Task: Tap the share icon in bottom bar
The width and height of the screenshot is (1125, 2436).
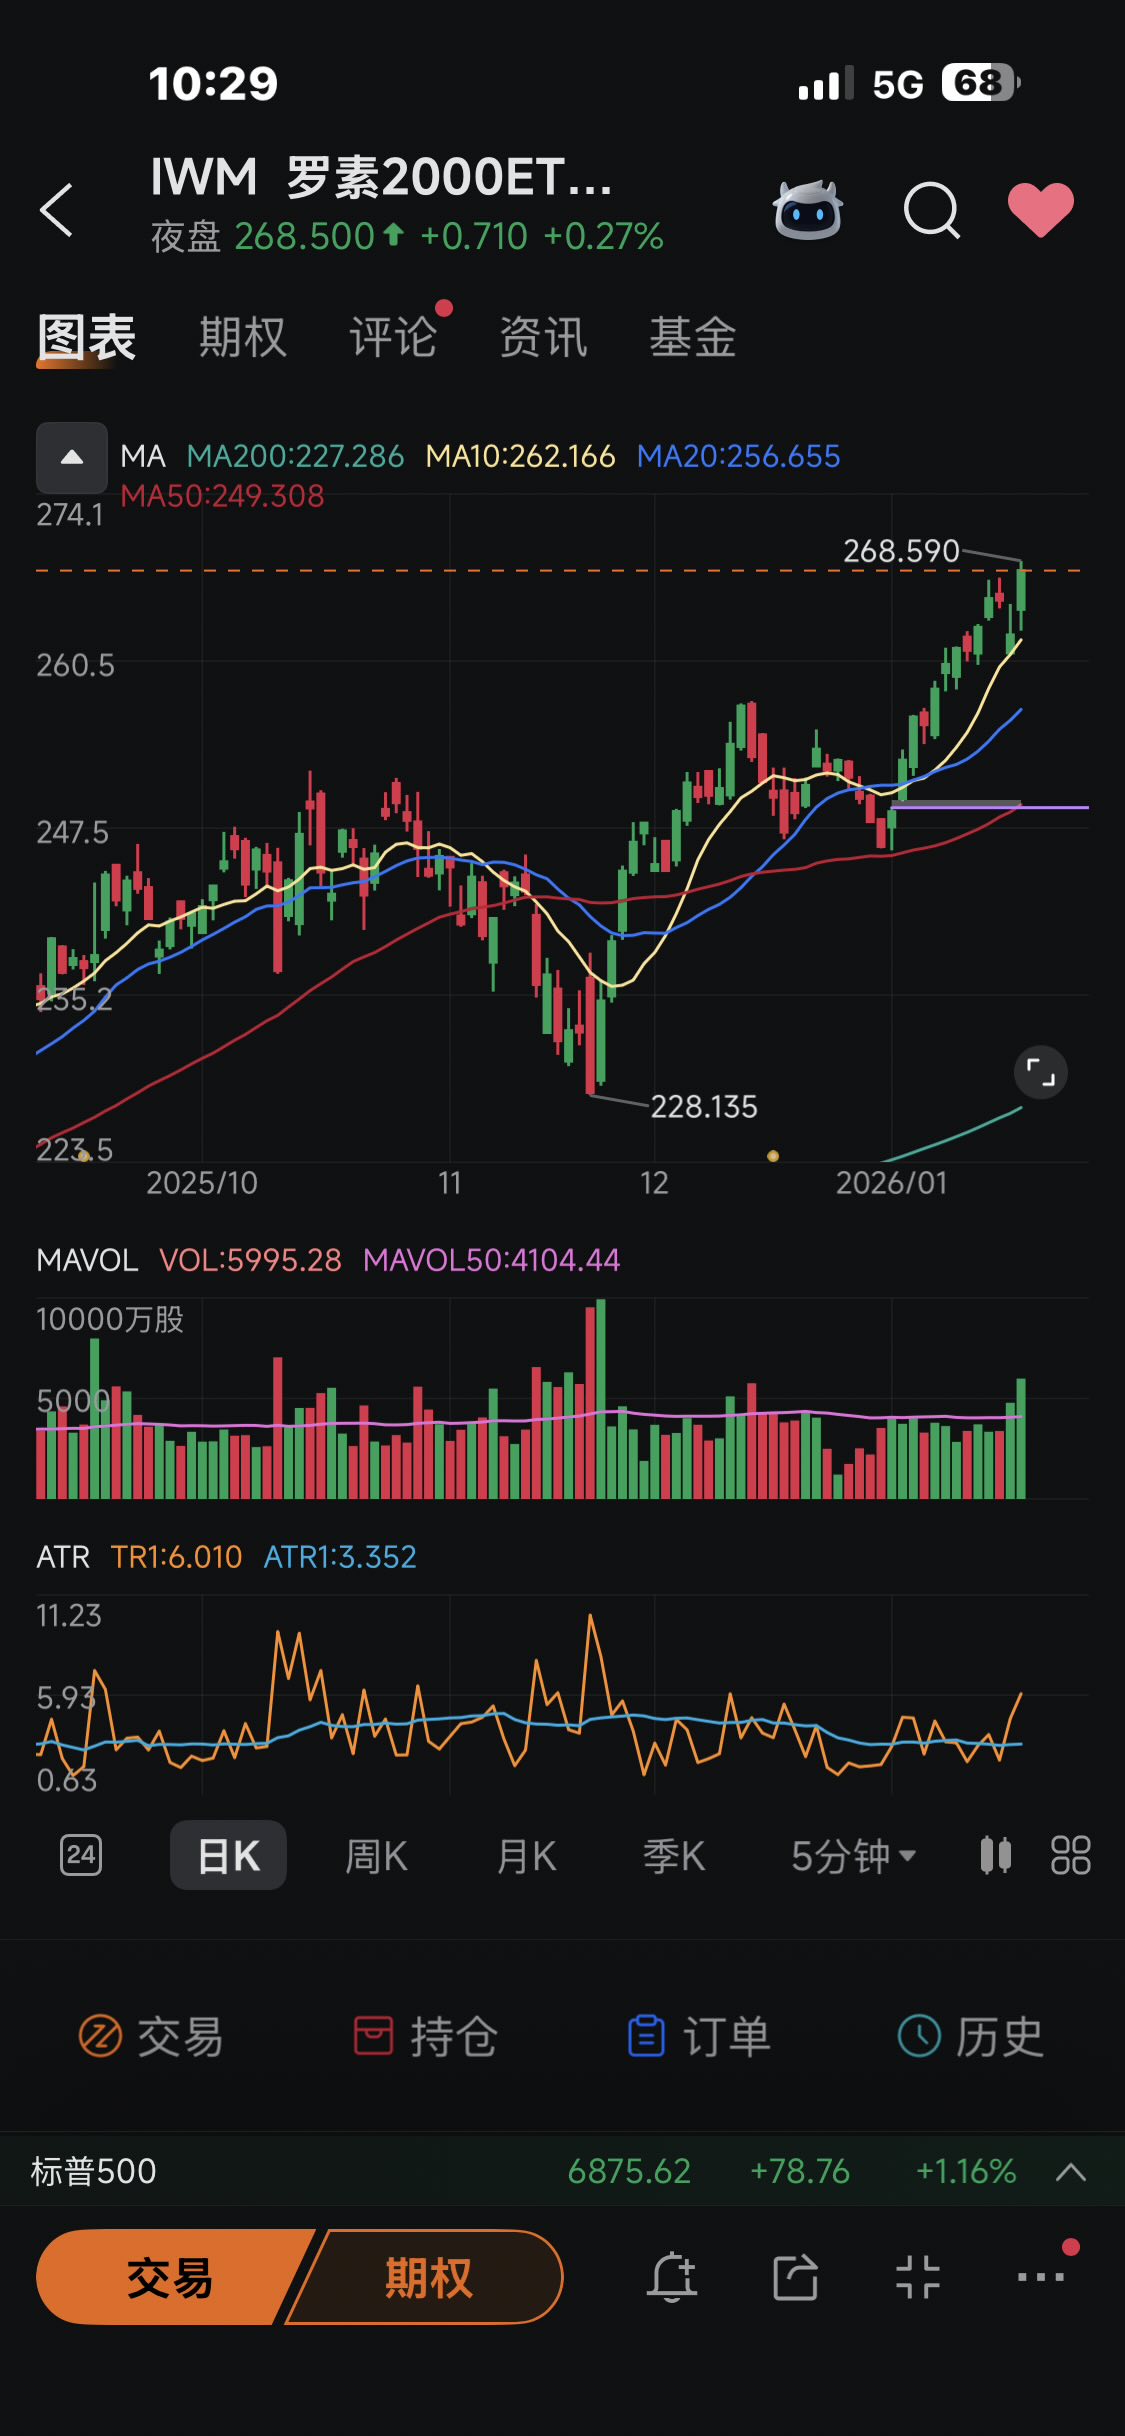Action: pyautogui.click(x=796, y=2277)
